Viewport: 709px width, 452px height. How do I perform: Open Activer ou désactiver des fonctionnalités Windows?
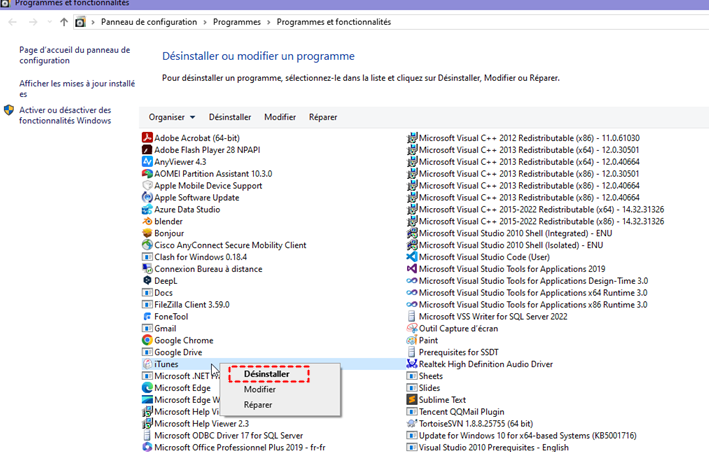click(x=65, y=115)
